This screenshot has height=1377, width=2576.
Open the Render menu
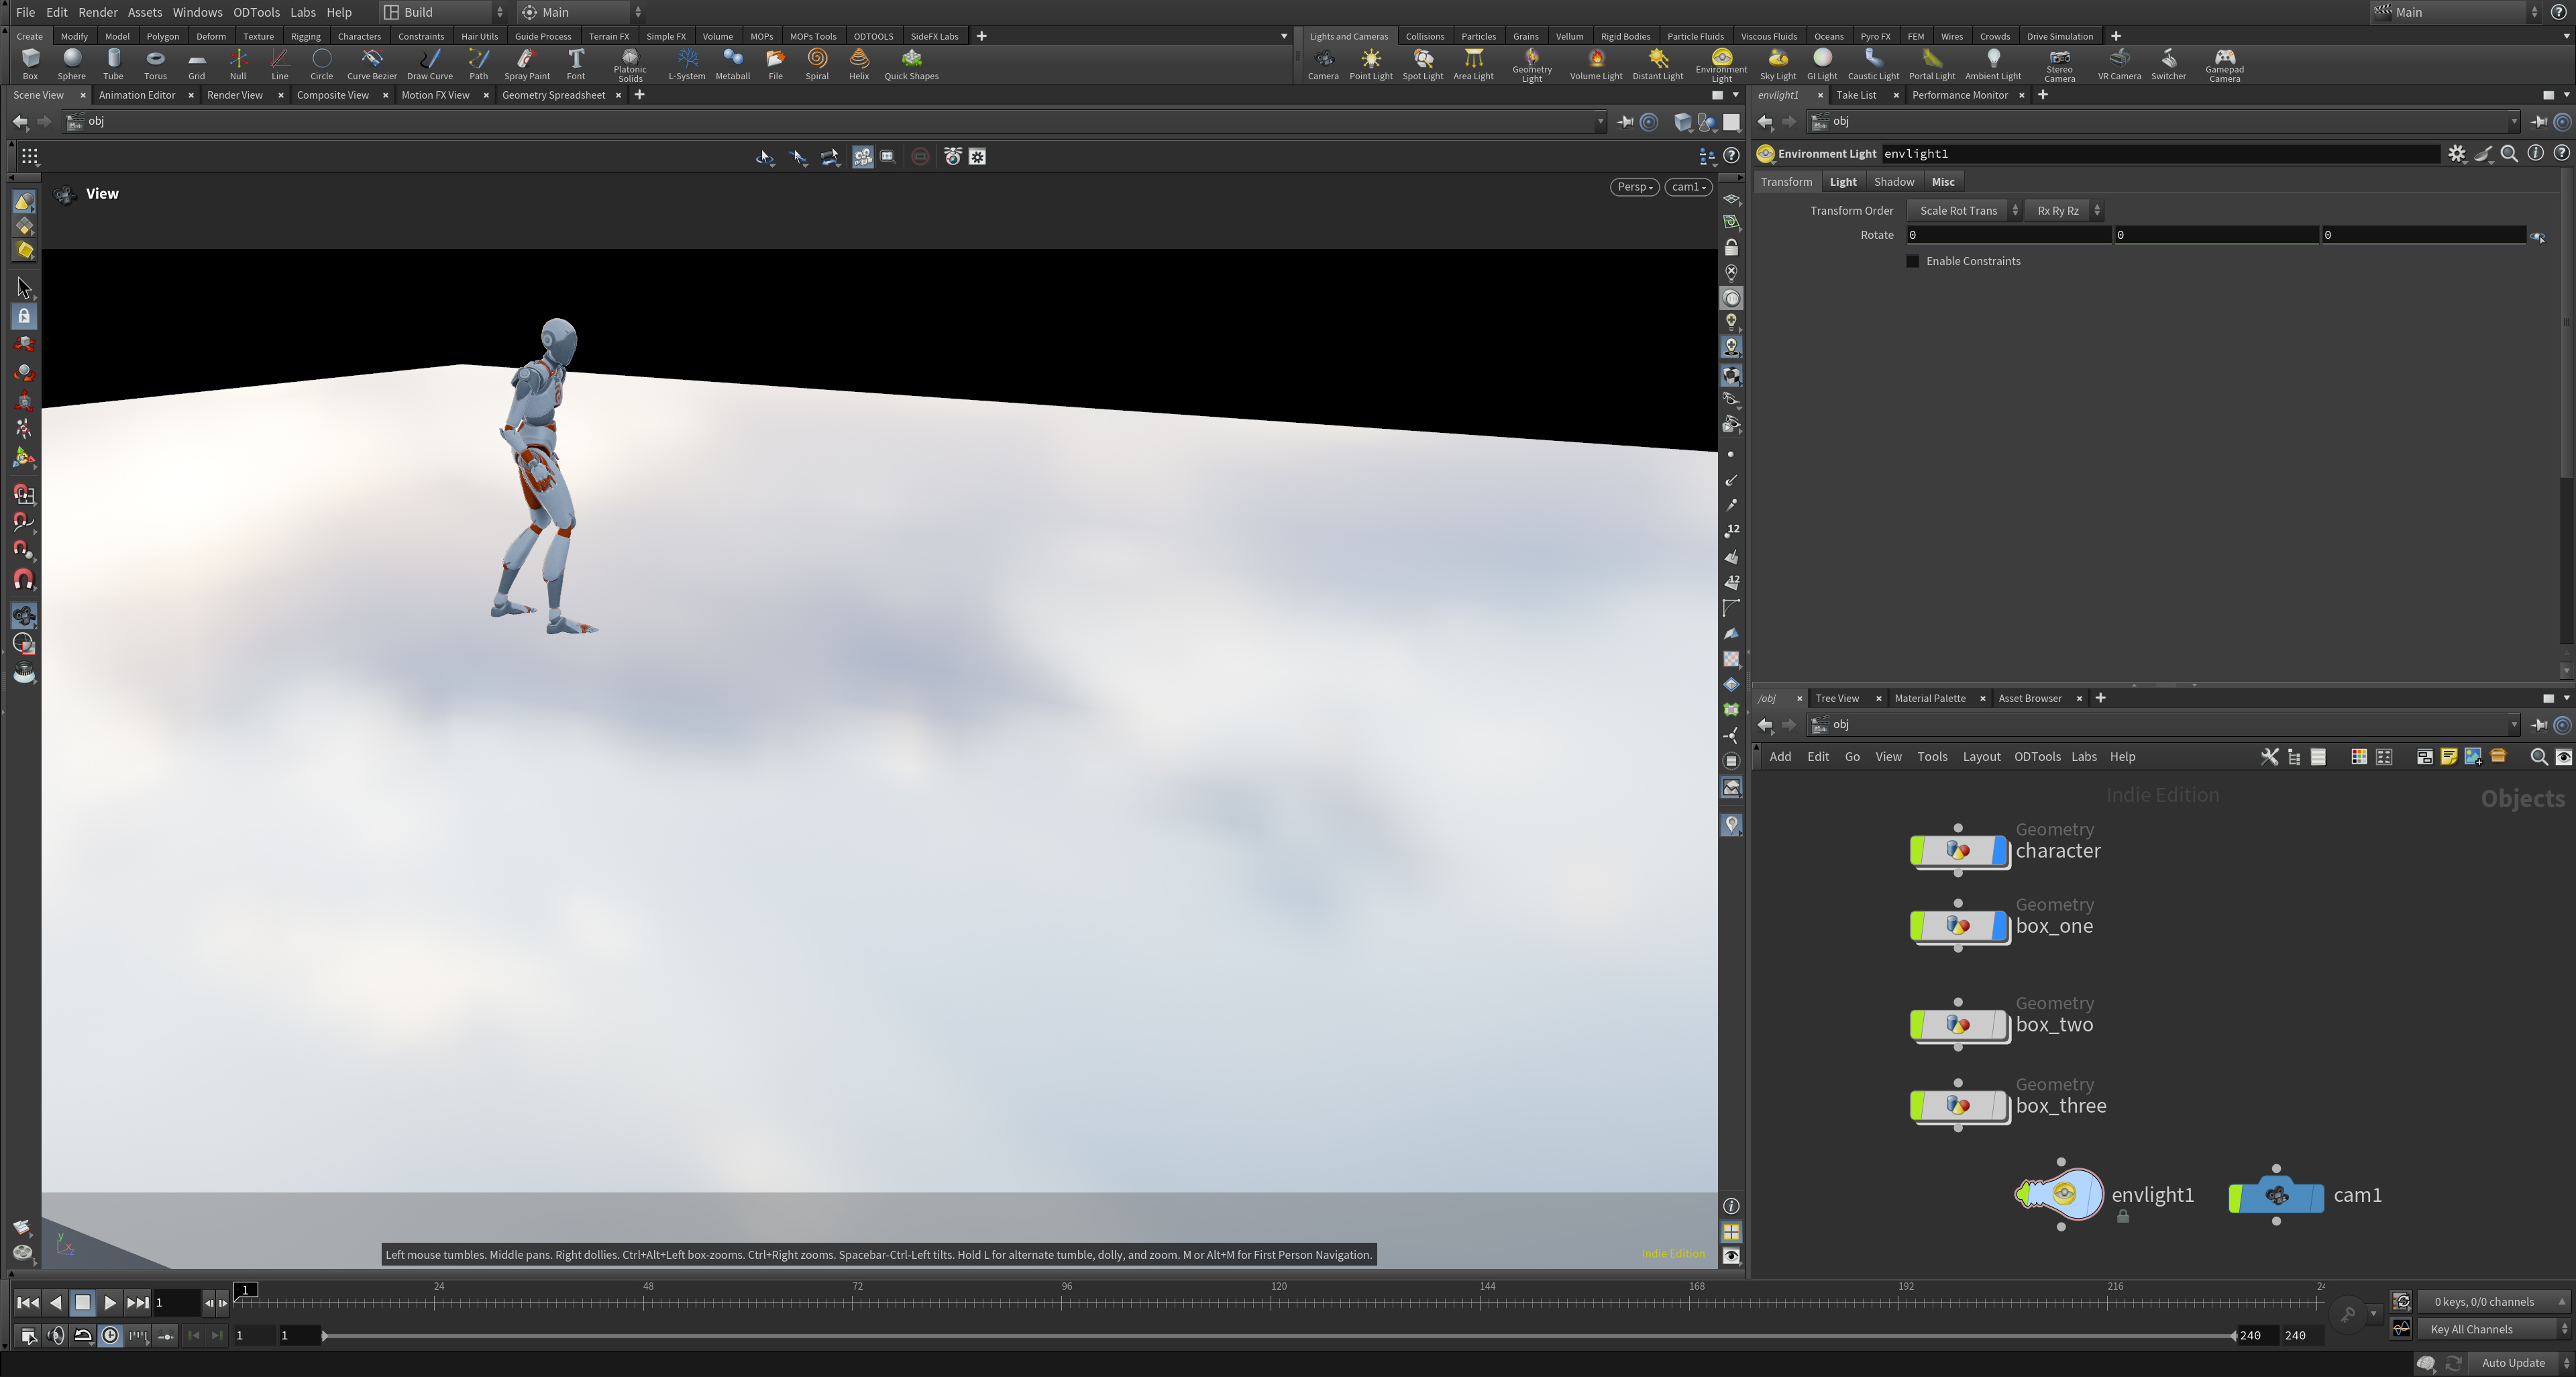point(98,12)
